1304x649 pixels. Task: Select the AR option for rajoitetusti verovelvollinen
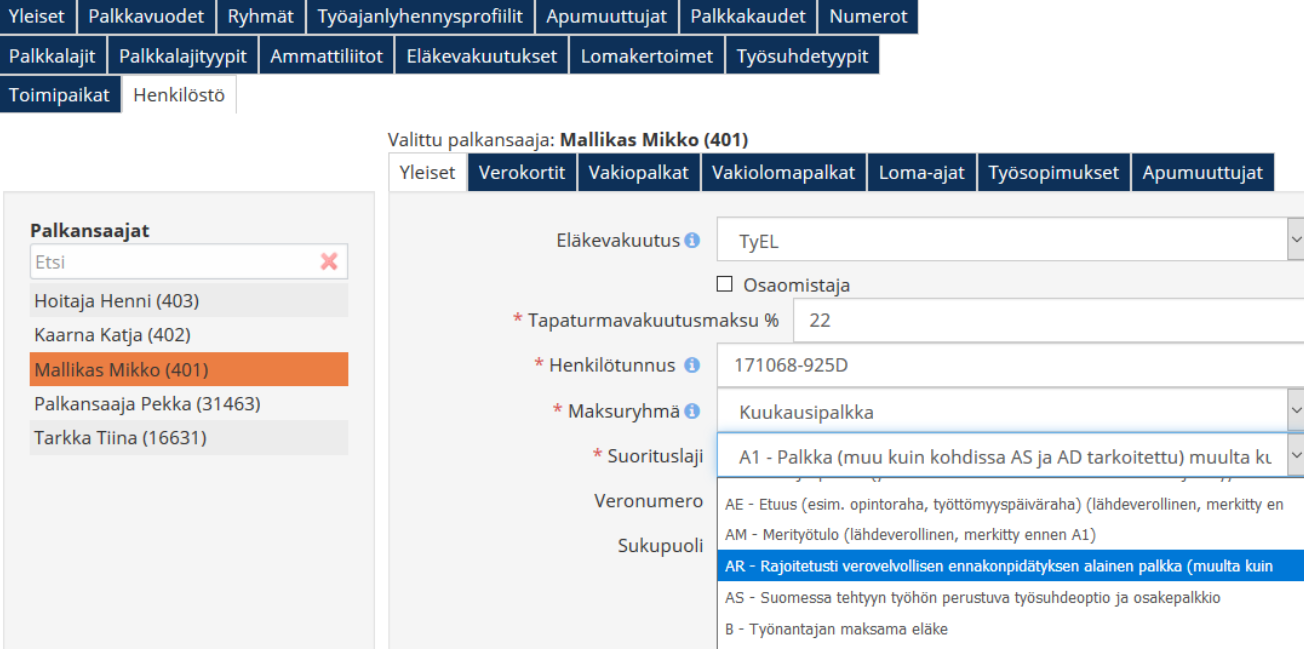[x=1000, y=566]
